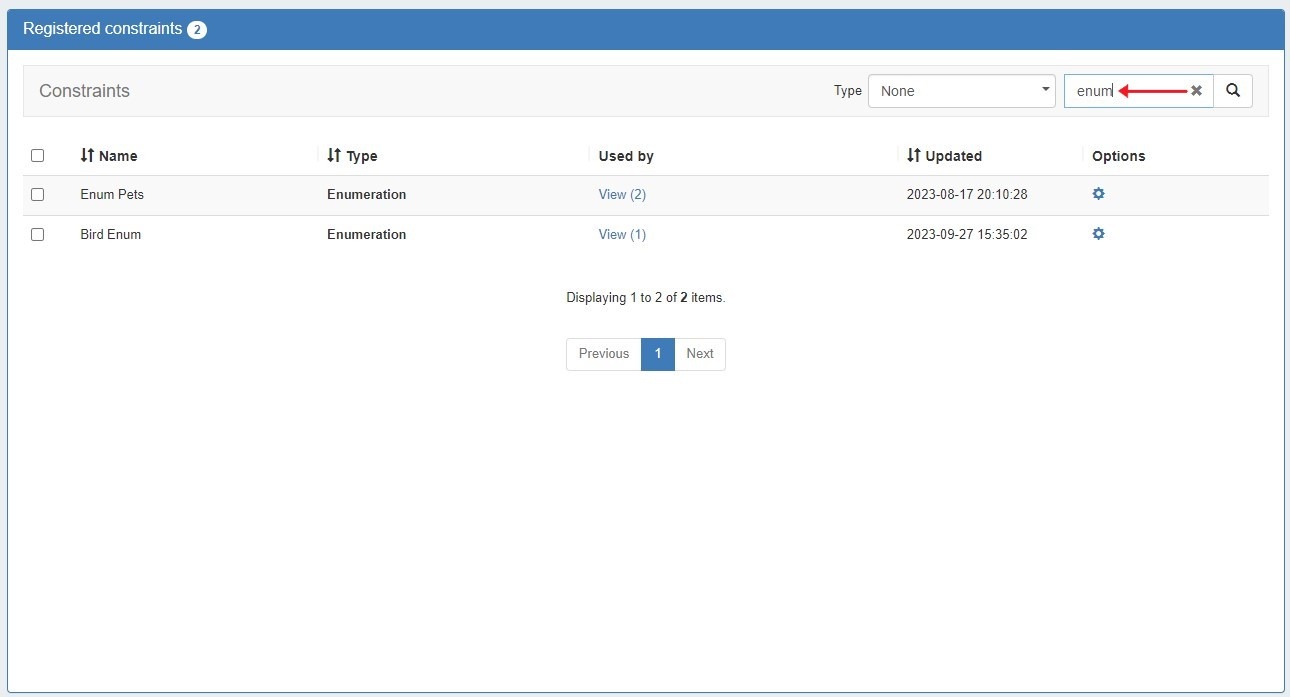
Task: Sort constraints by the Name column
Action: click(109, 156)
